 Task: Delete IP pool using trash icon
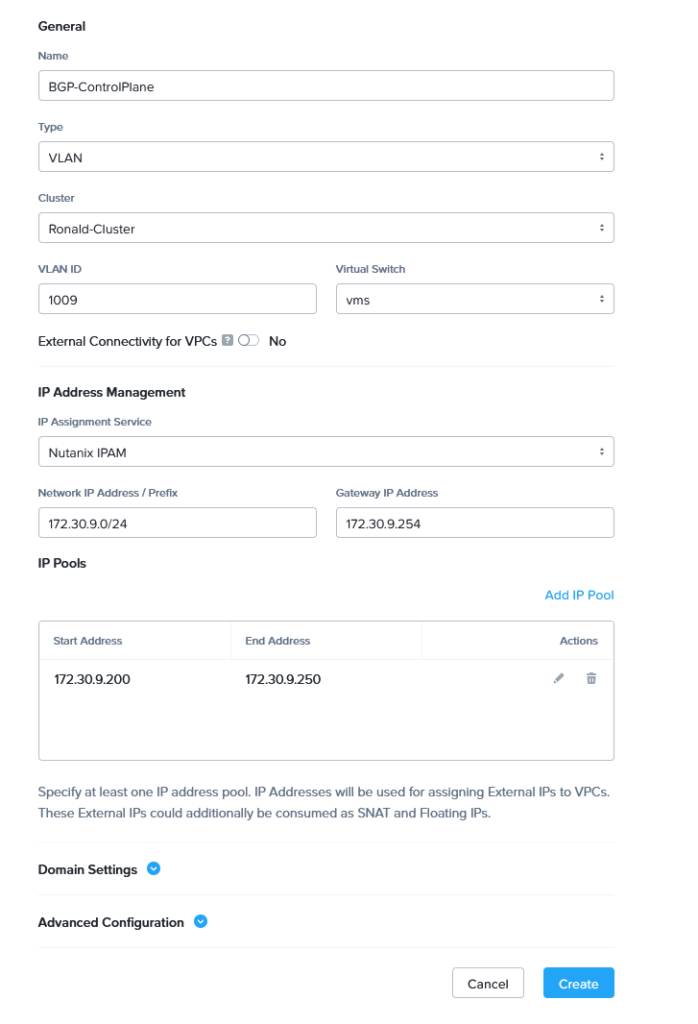tap(591, 679)
